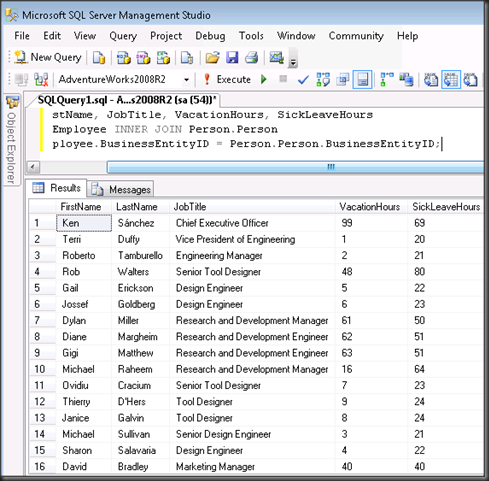Toggle IntelliSense Enabled icon

pos(362,79)
